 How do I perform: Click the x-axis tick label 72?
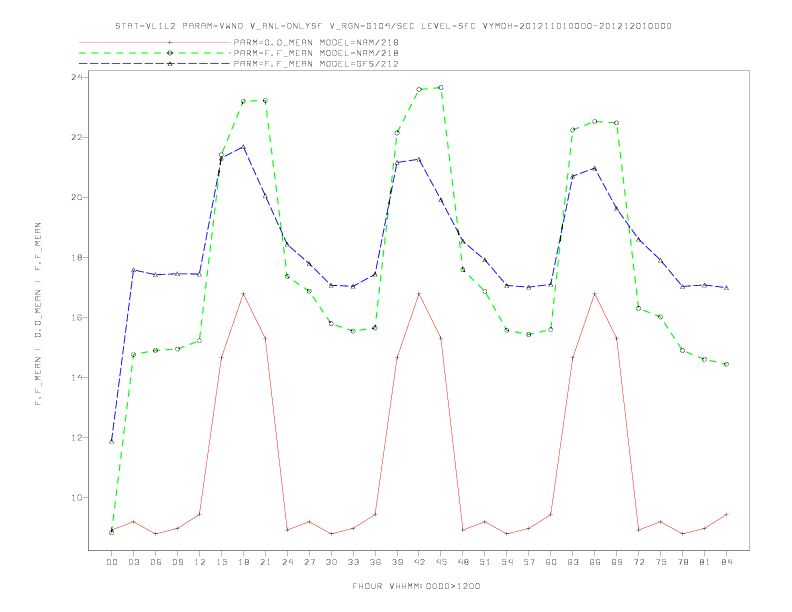[638, 562]
